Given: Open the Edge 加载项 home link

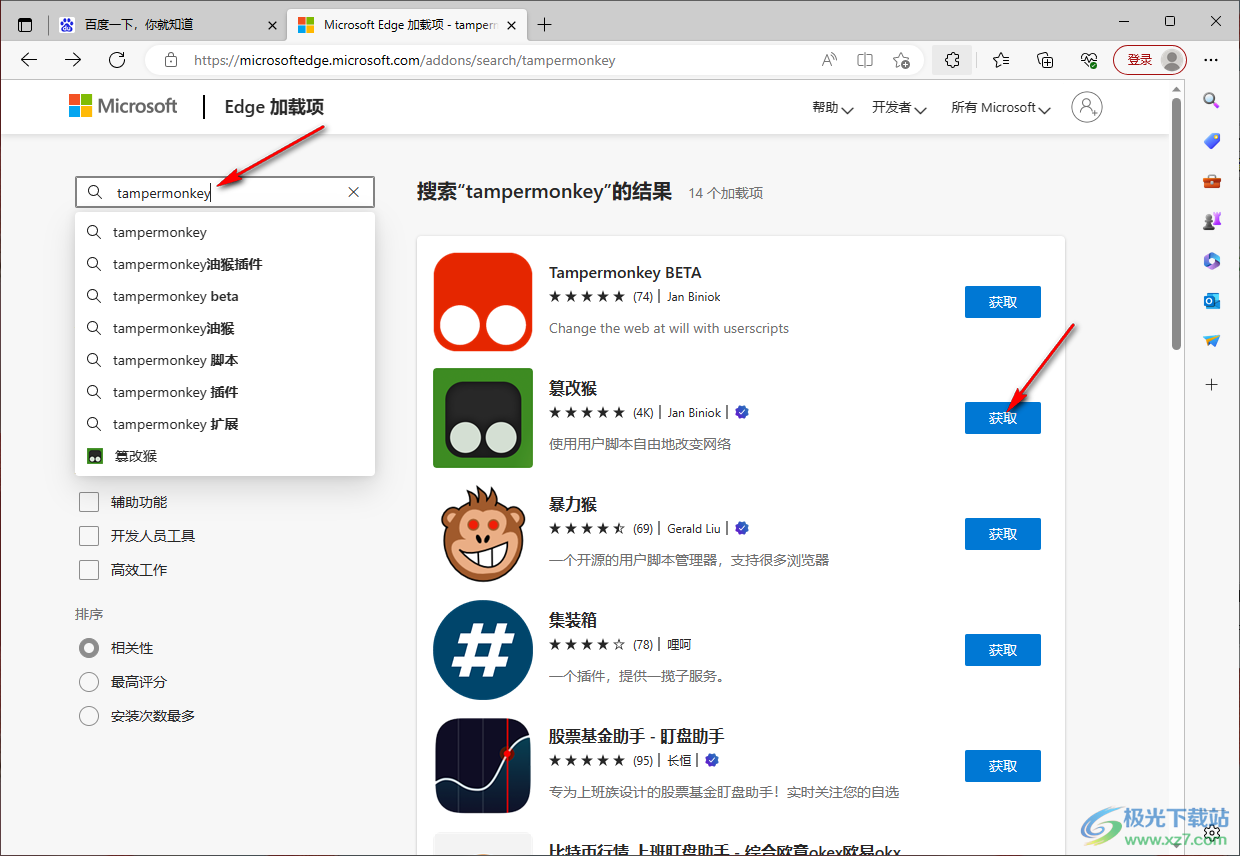Looking at the screenshot, I should [274, 107].
